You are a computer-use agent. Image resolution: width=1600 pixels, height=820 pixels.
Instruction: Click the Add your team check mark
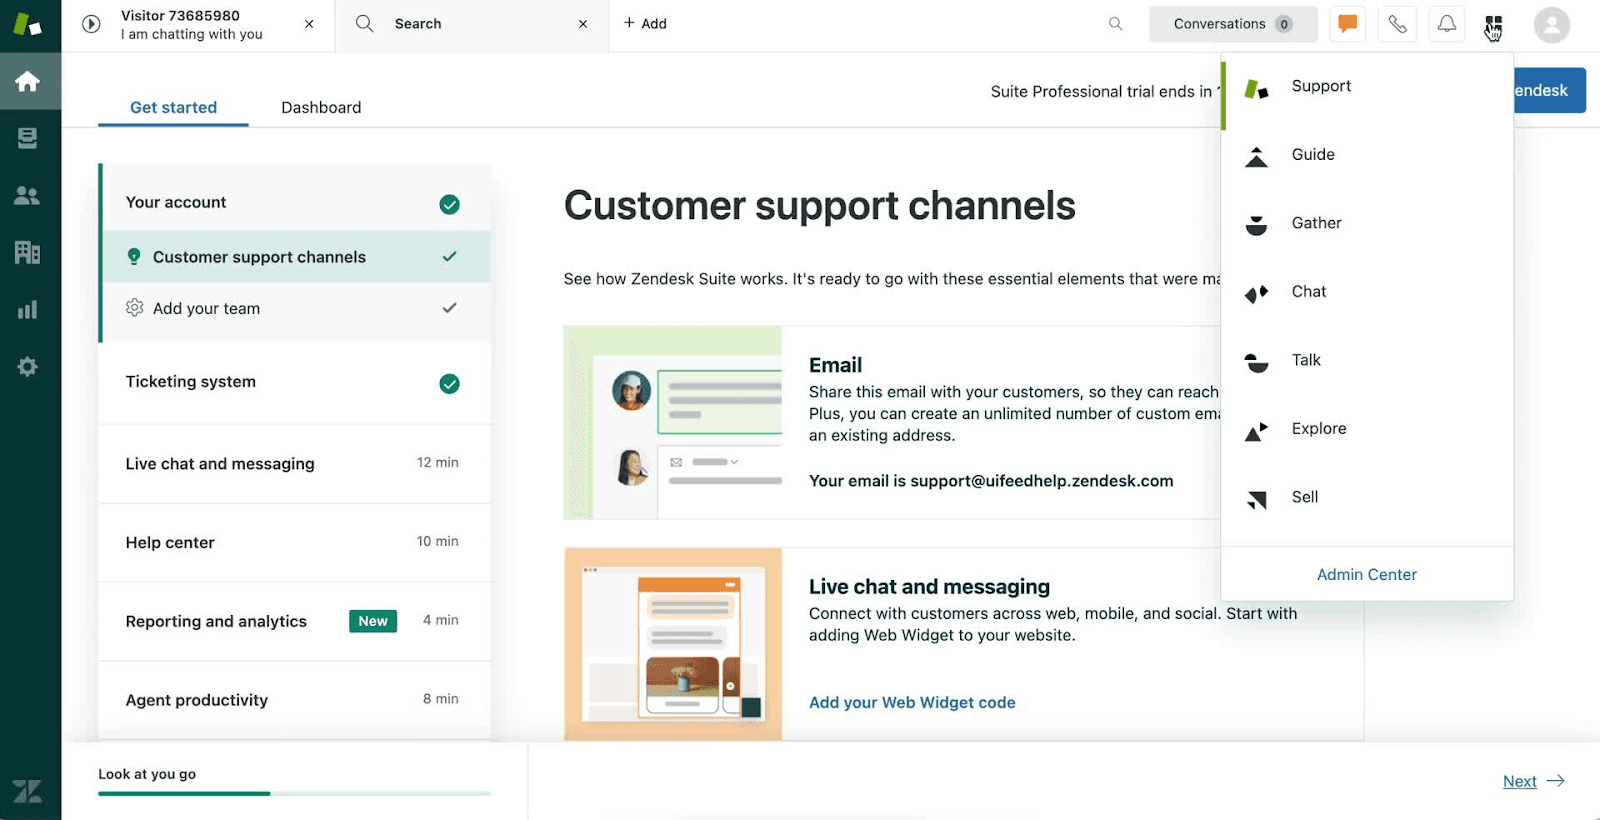pos(450,308)
